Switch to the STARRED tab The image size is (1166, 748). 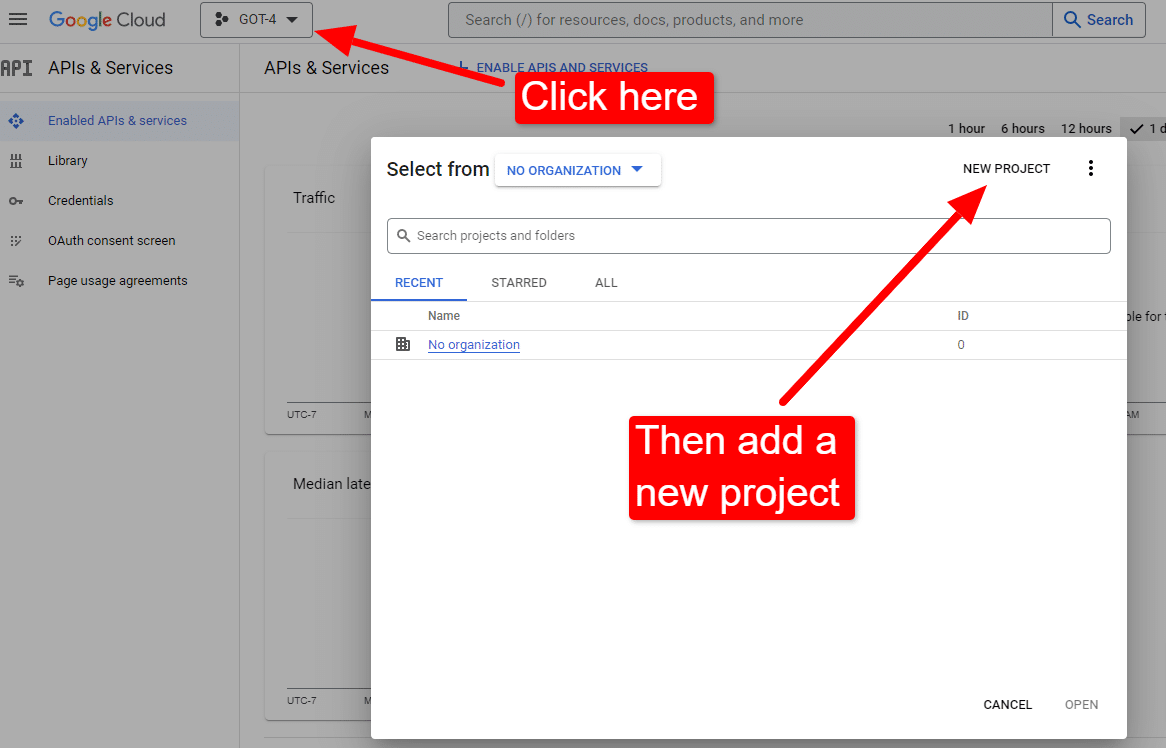519,282
